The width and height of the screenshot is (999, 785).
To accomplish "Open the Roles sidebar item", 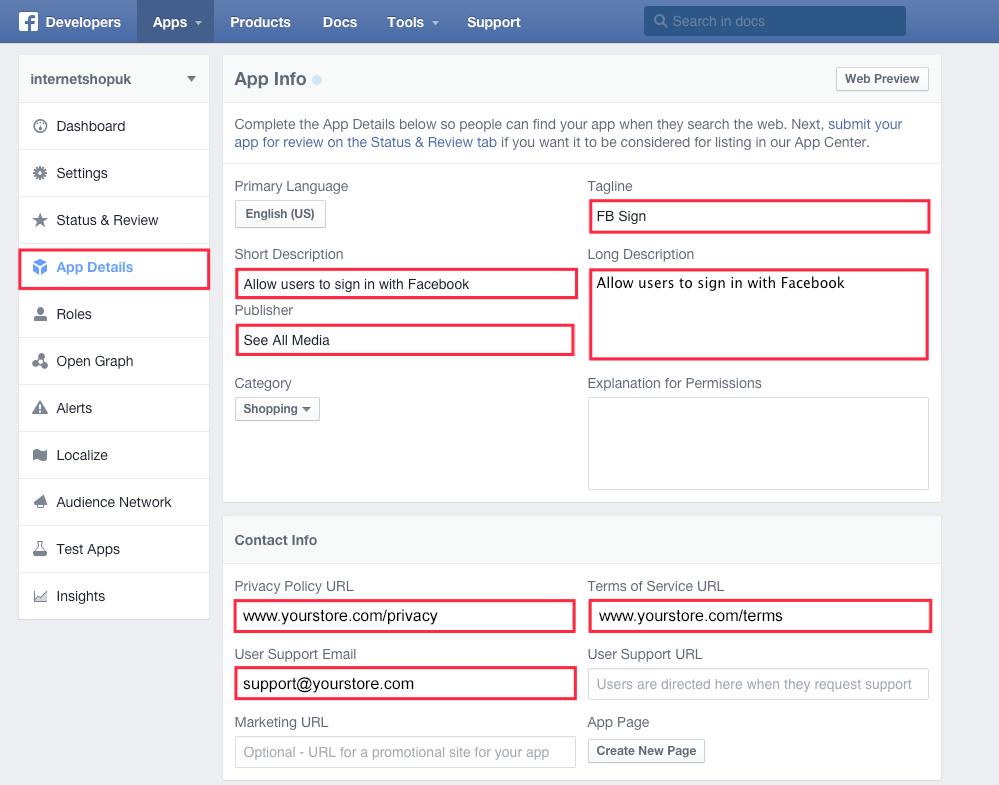I will (114, 314).
